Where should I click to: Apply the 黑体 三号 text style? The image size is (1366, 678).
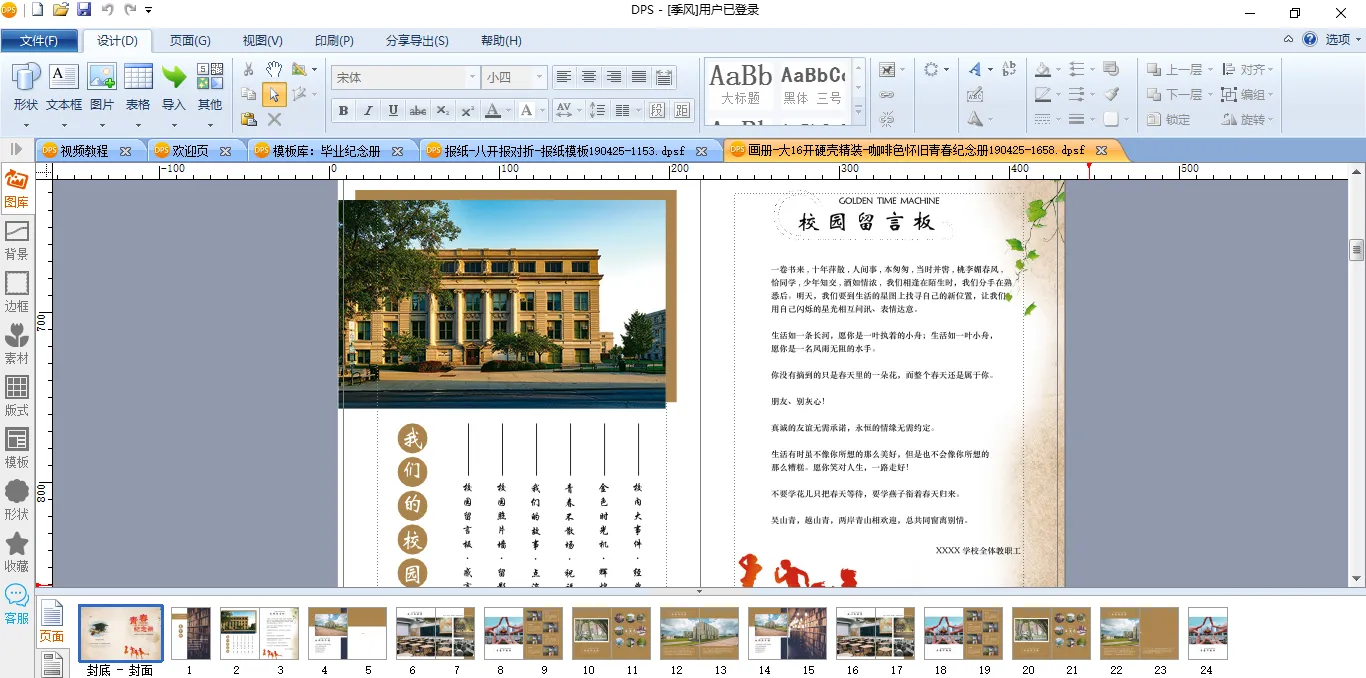pos(812,84)
